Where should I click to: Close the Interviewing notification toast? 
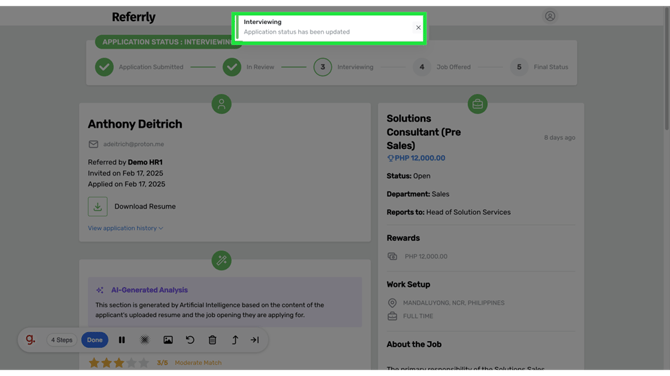tap(418, 28)
